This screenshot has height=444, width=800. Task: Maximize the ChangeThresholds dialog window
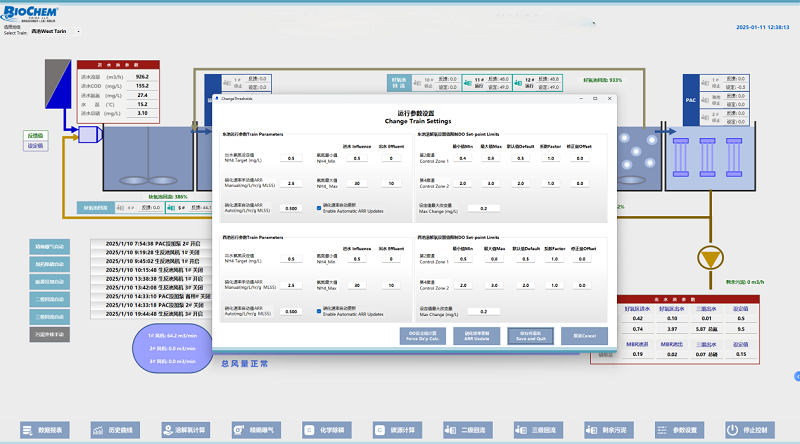(x=595, y=98)
